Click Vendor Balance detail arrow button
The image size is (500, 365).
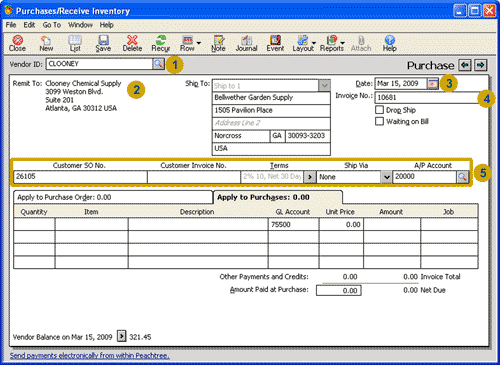click(122, 336)
